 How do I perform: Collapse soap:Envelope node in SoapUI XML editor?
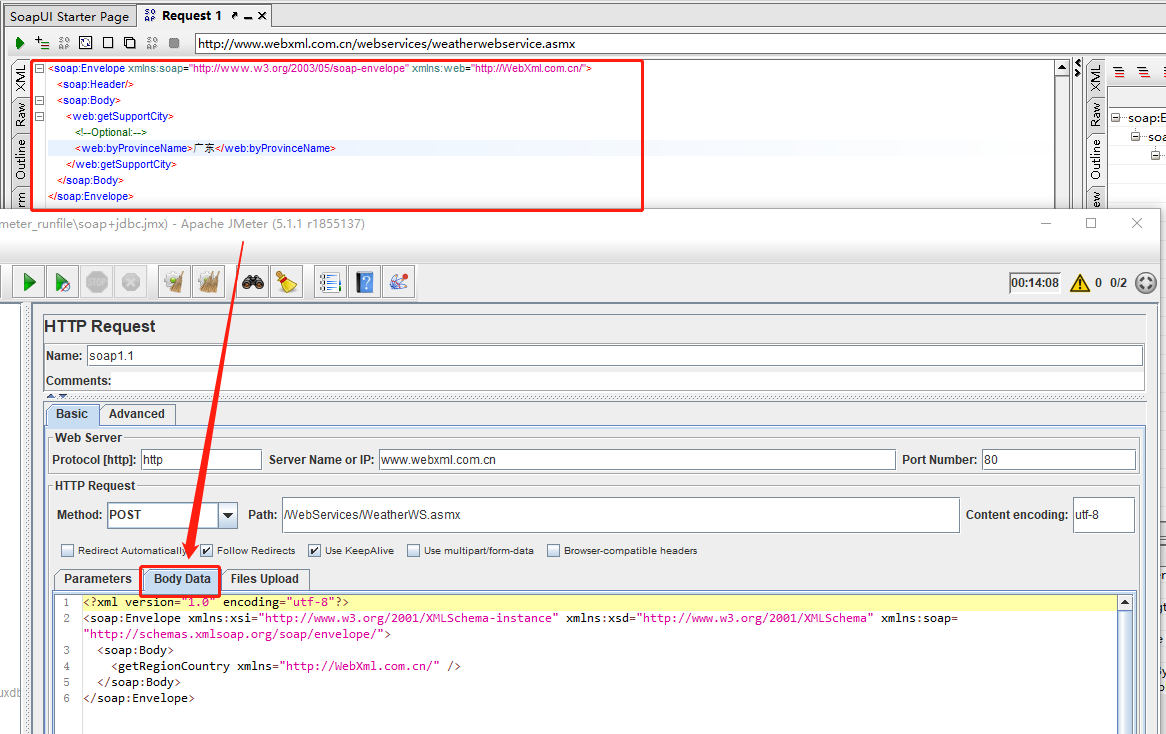click(39, 68)
